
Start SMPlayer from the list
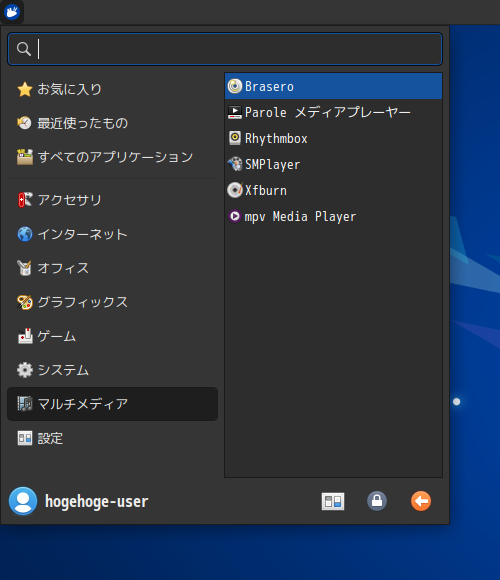tap(333, 164)
